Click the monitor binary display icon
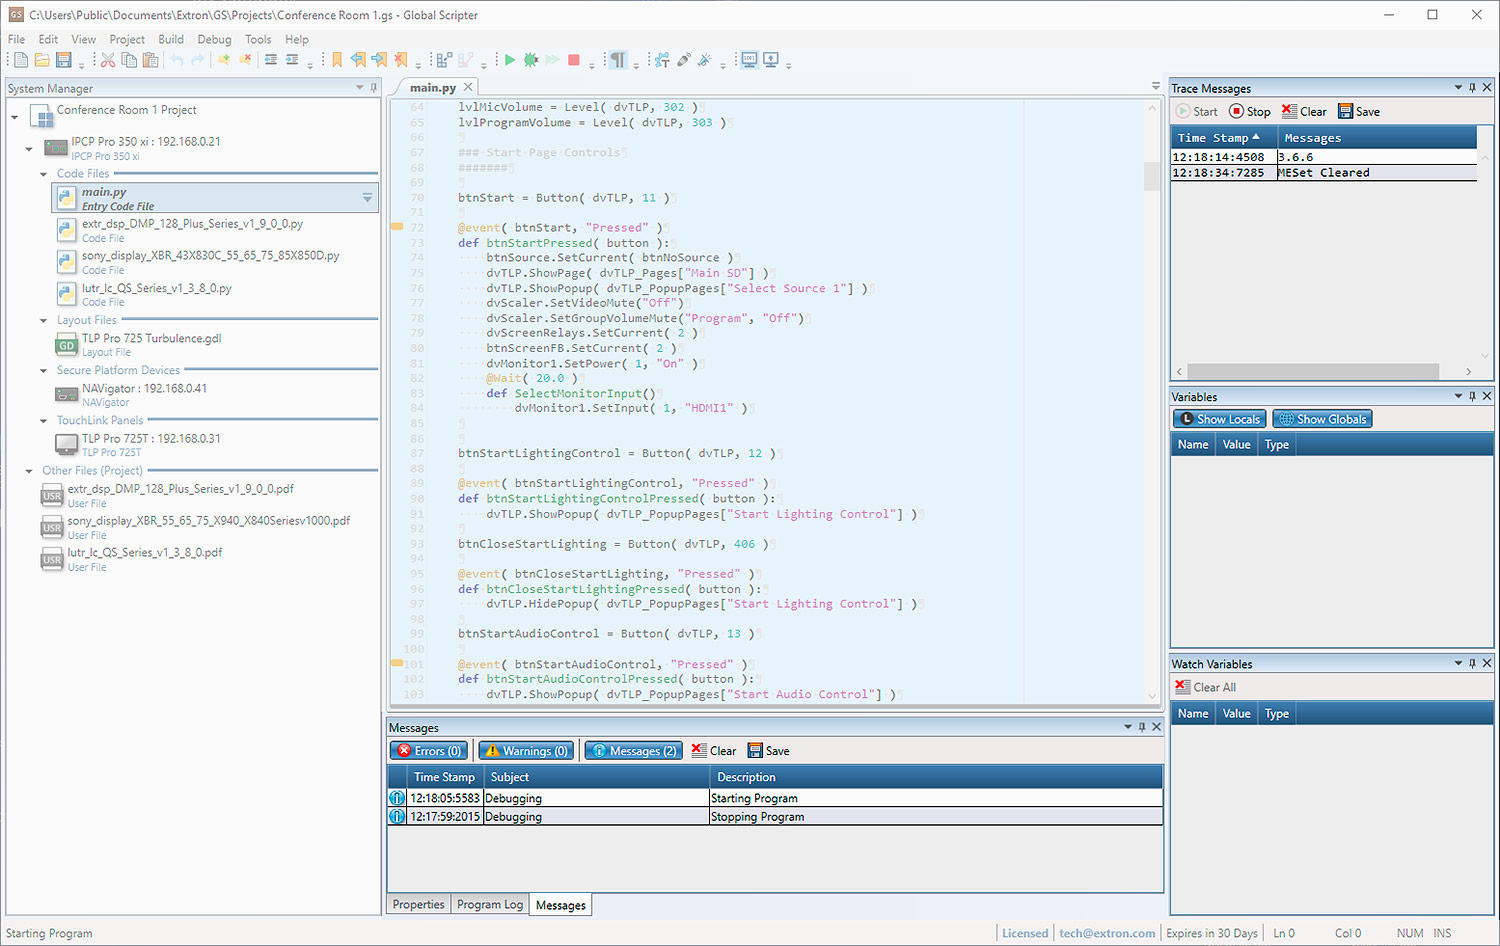Image resolution: width=1500 pixels, height=946 pixels. point(749,60)
